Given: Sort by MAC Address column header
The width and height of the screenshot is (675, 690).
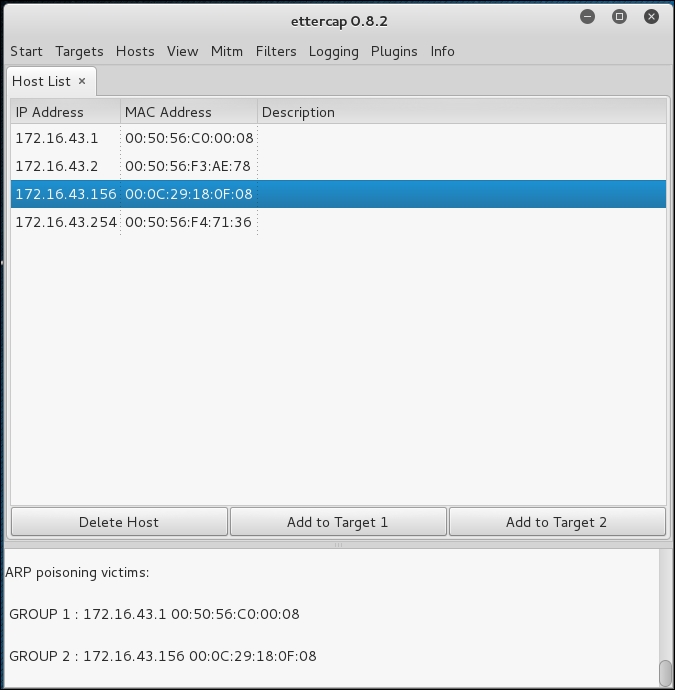Looking at the screenshot, I should pos(189,112).
